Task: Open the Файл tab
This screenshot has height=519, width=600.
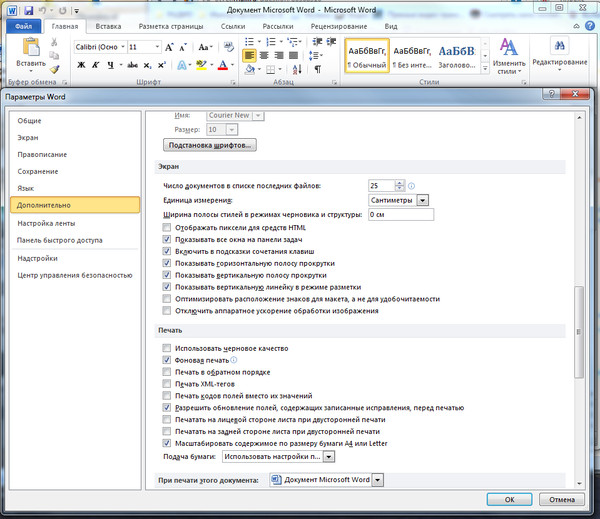Action: click(24, 26)
